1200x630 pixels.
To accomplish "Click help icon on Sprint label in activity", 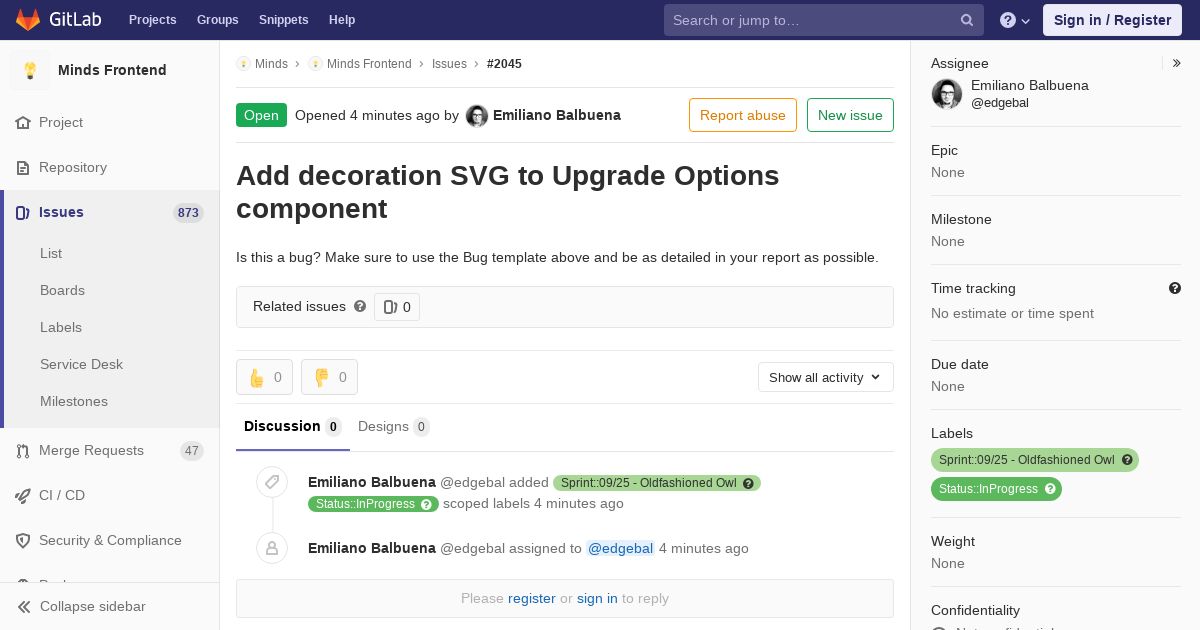I will coord(749,483).
